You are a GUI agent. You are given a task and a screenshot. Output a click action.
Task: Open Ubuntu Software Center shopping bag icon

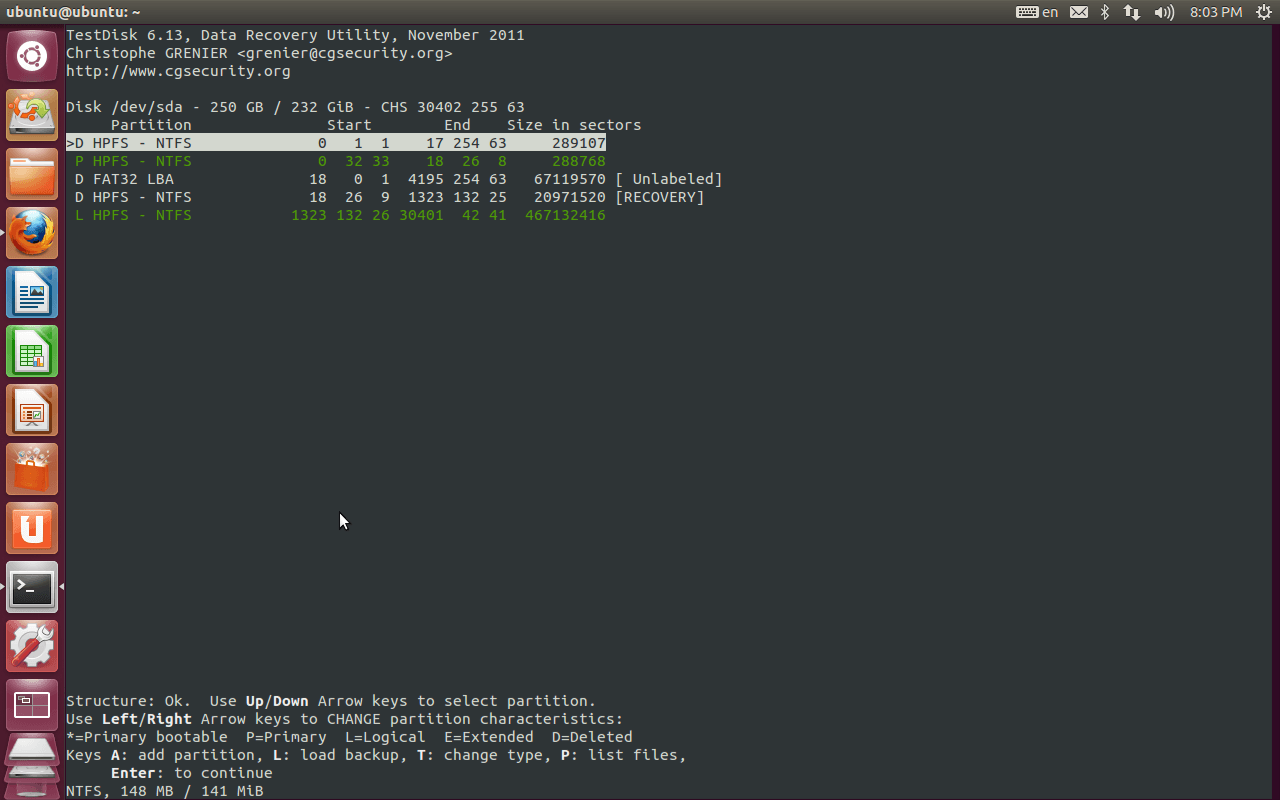click(x=32, y=469)
